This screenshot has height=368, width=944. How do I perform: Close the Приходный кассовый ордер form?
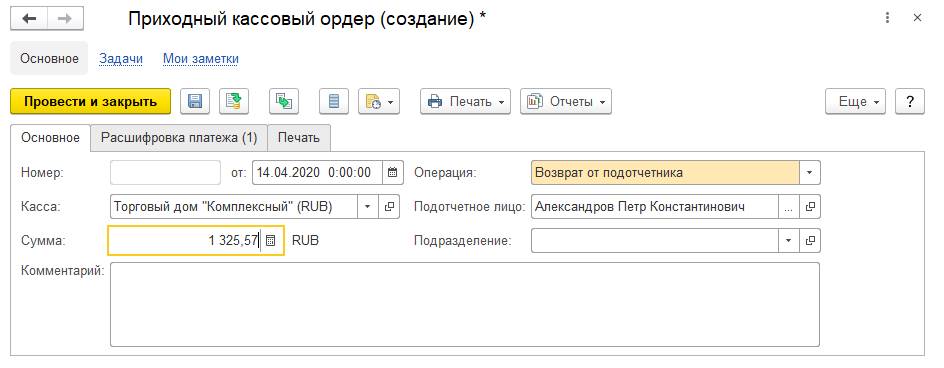tap(918, 18)
